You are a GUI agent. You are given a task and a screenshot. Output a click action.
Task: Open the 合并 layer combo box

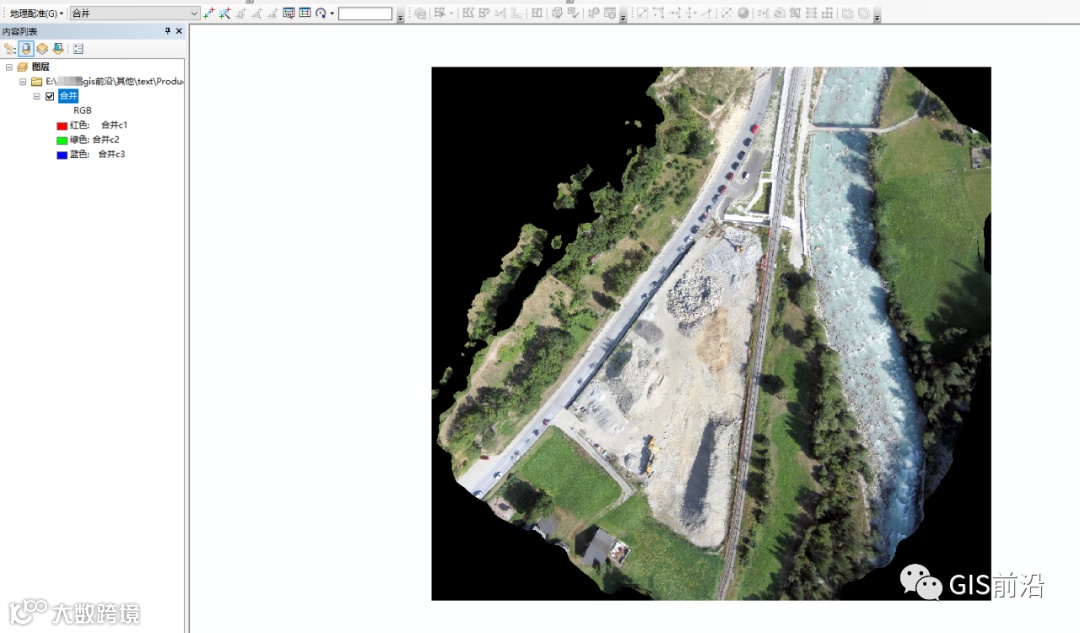coord(135,13)
